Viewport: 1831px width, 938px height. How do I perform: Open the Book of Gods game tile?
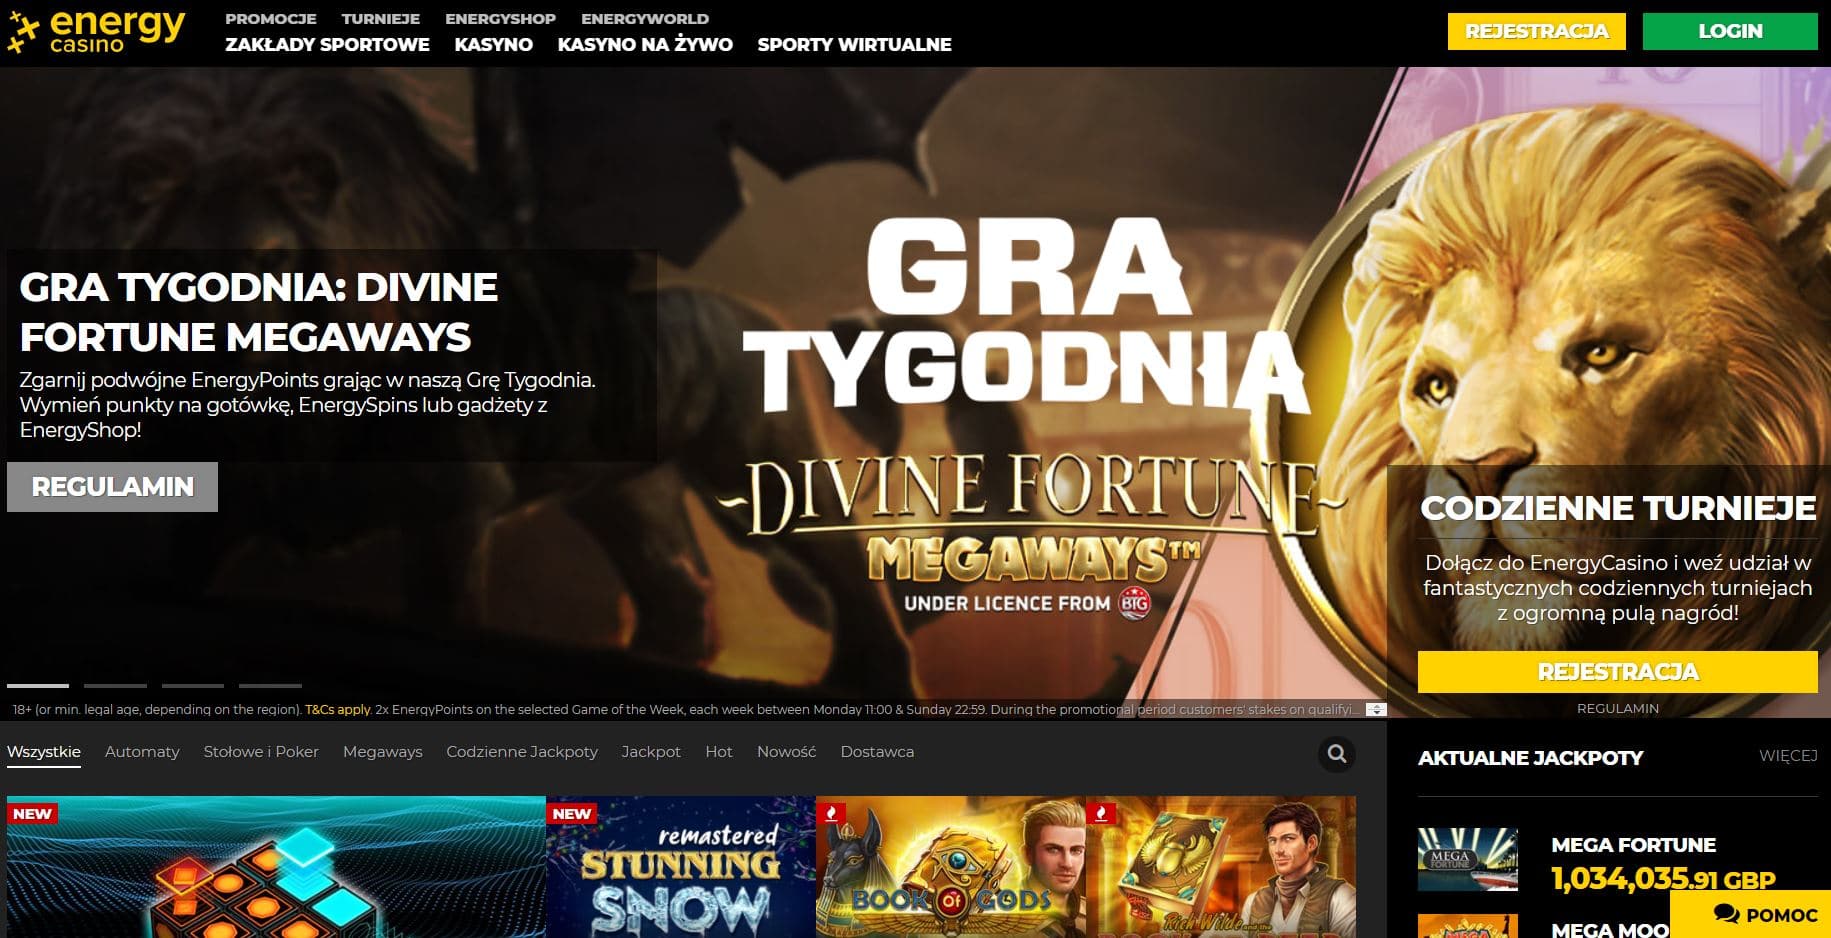(x=950, y=867)
